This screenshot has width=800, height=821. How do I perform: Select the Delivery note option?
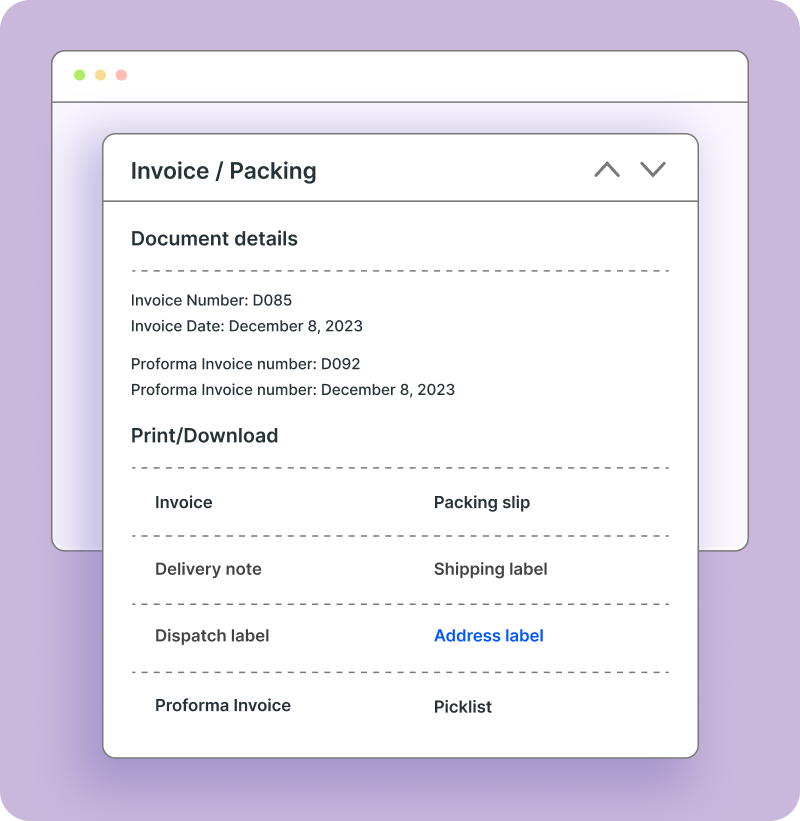click(208, 569)
